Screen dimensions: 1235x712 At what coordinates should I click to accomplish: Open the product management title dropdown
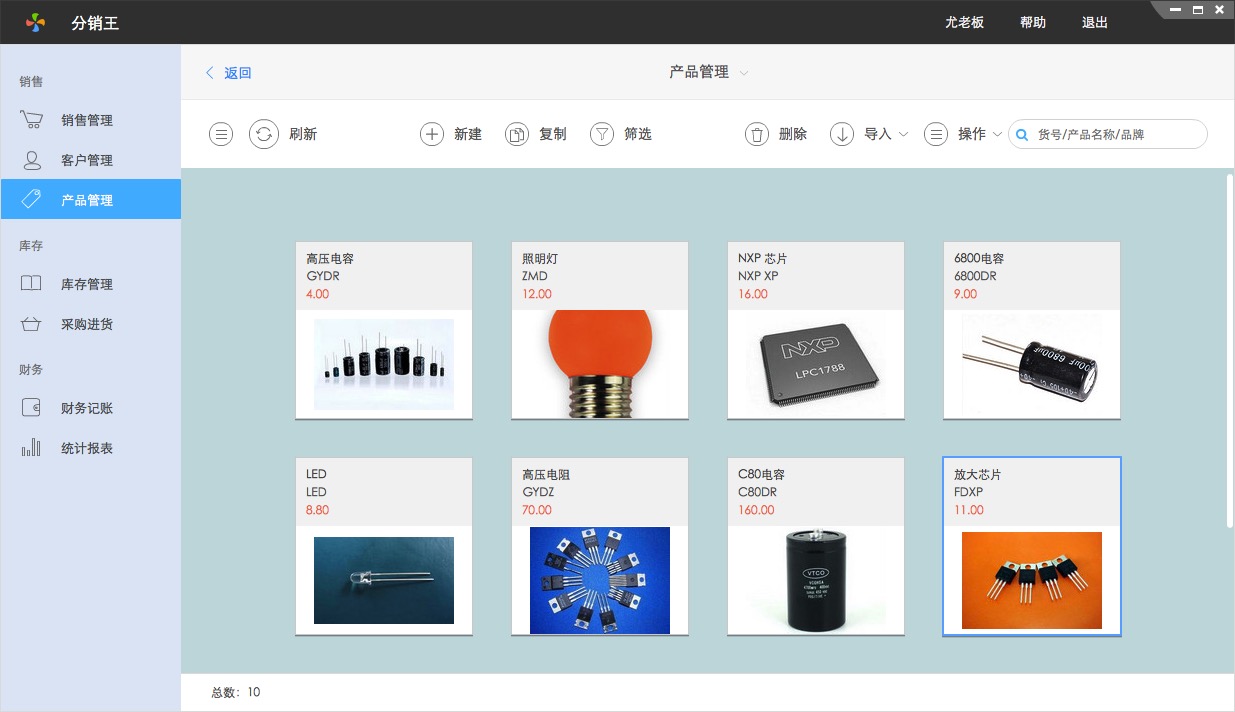click(743, 73)
